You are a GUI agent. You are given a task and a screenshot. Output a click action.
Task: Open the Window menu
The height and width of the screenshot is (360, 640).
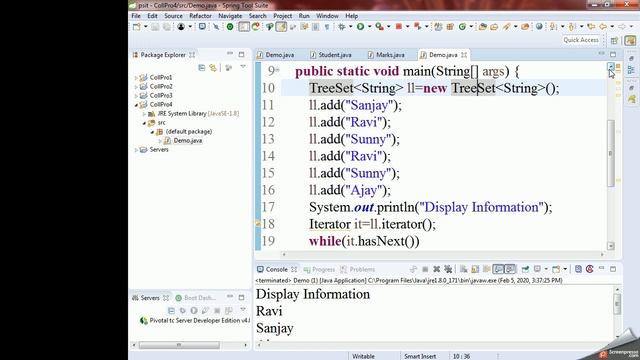[327, 16]
